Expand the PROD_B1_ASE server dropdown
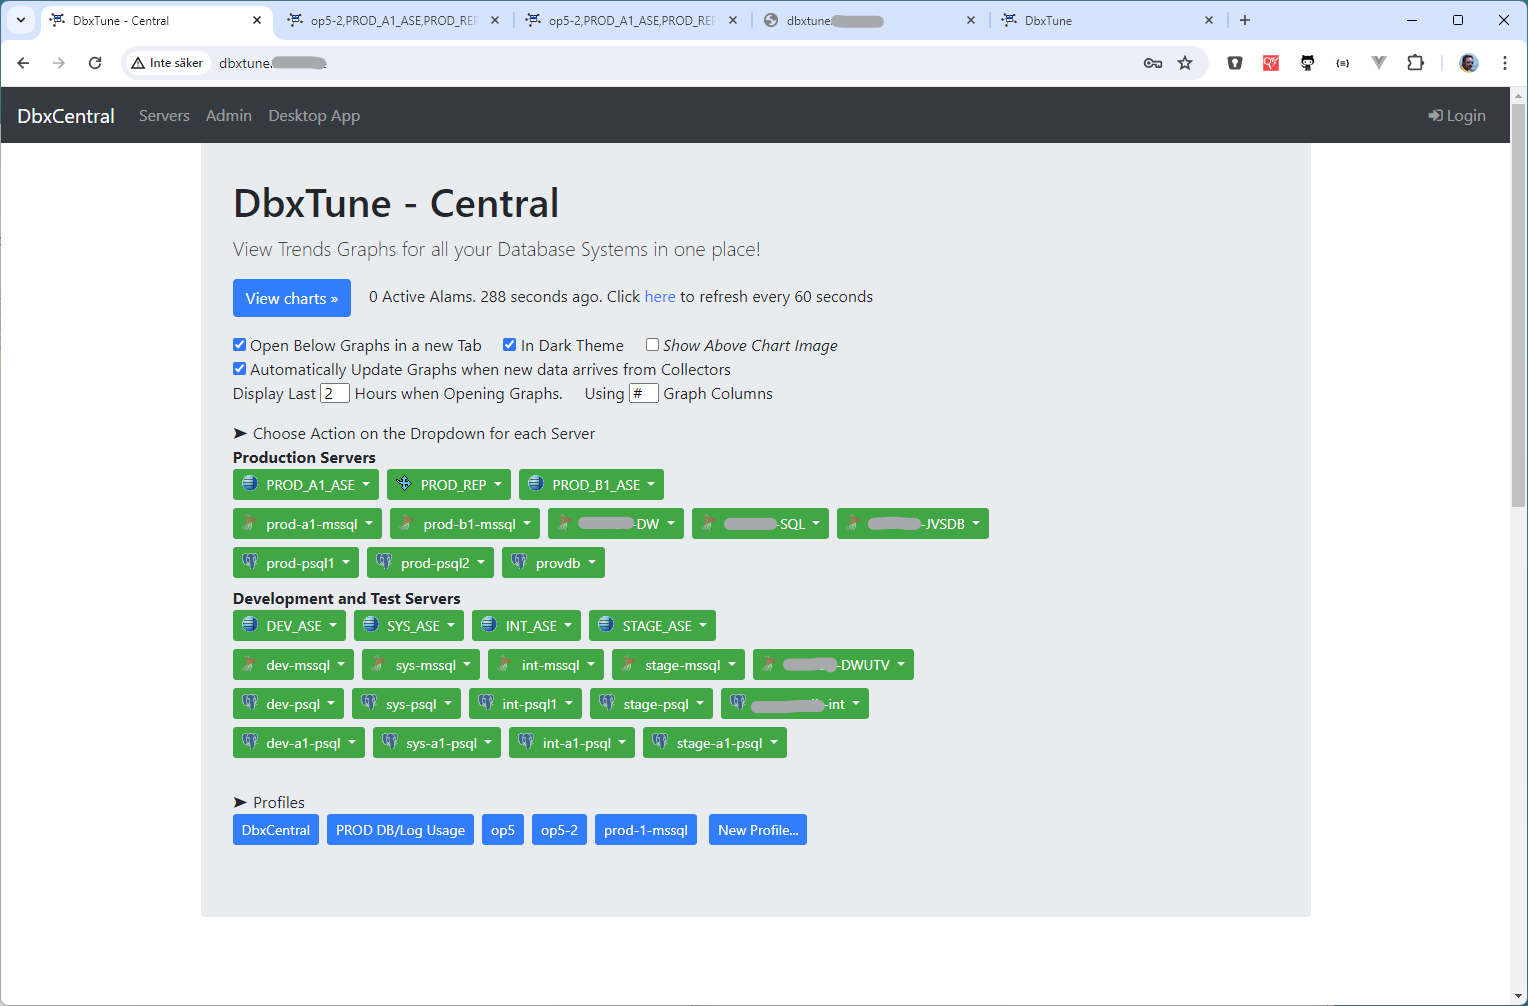 point(591,485)
